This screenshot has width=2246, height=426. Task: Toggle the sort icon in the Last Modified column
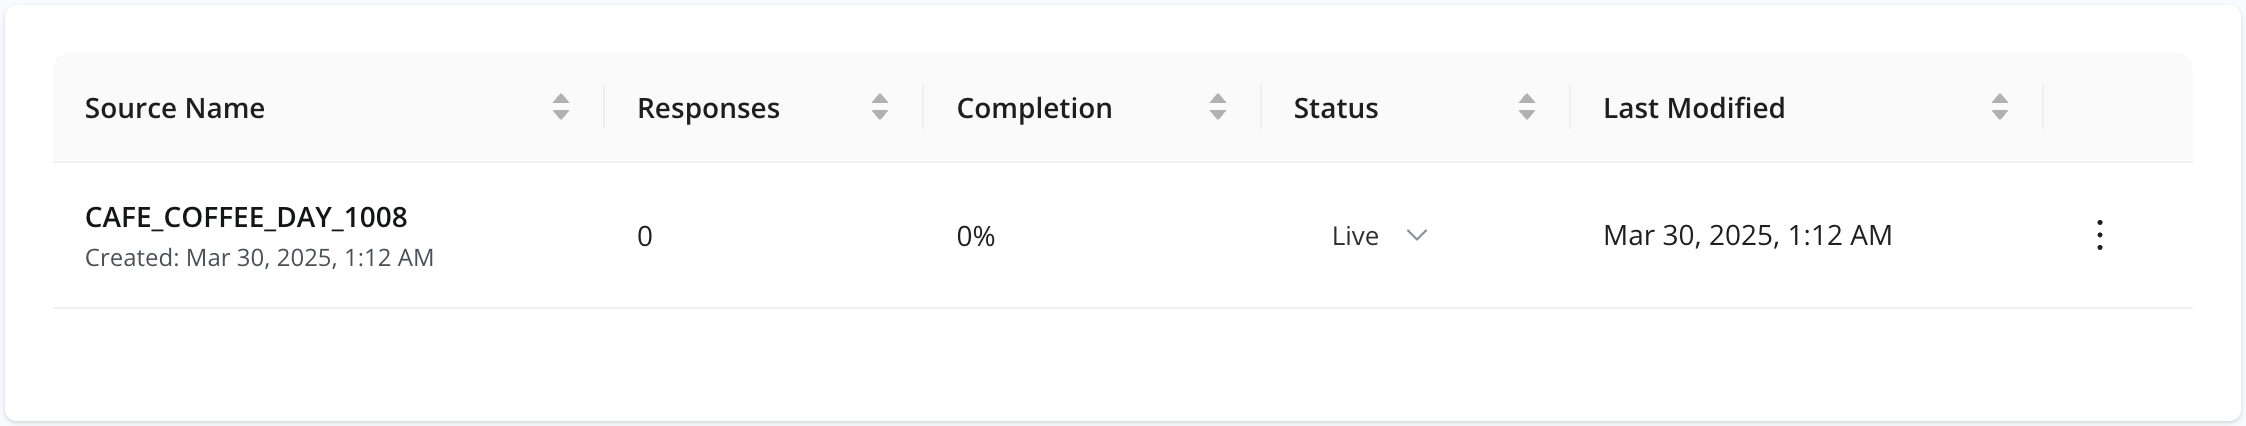pos(2000,107)
